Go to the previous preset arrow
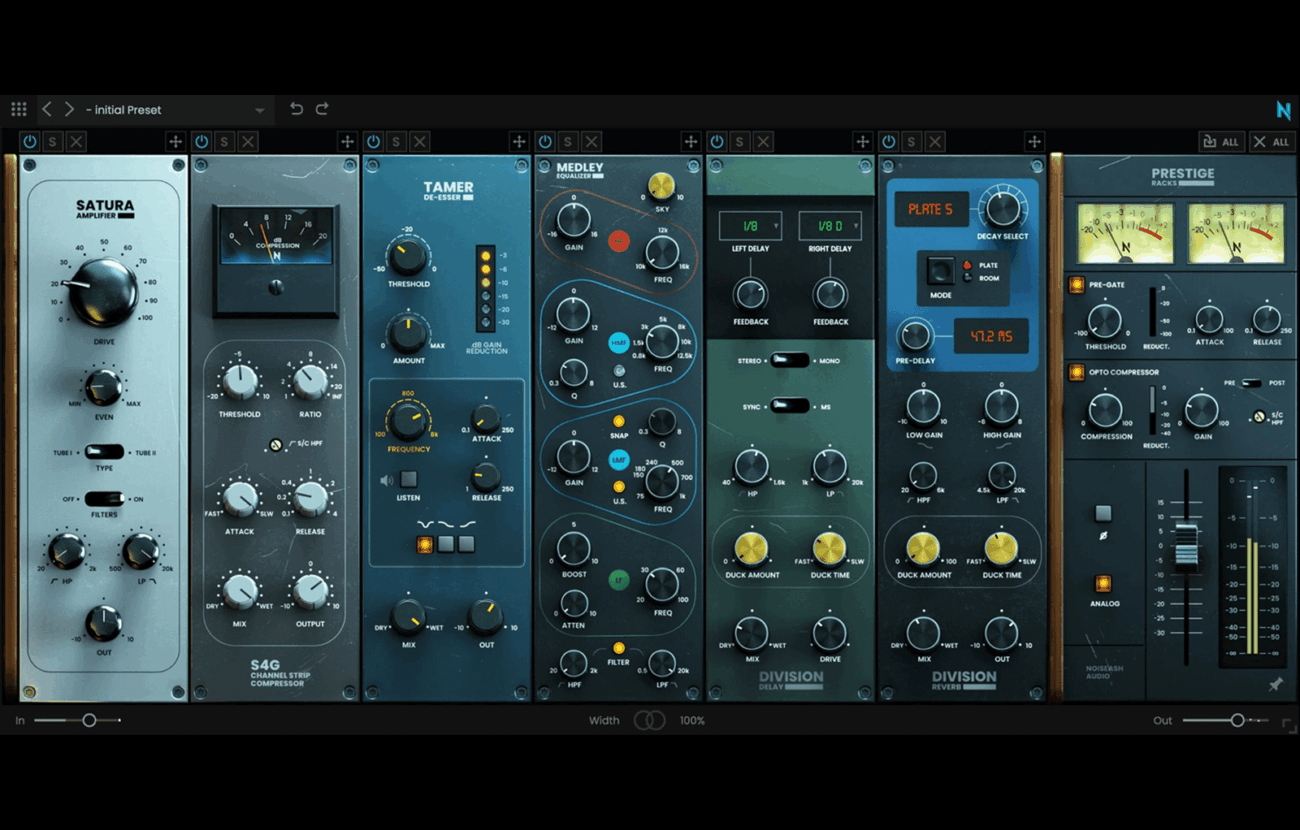The height and width of the screenshot is (830, 1300). (x=47, y=109)
